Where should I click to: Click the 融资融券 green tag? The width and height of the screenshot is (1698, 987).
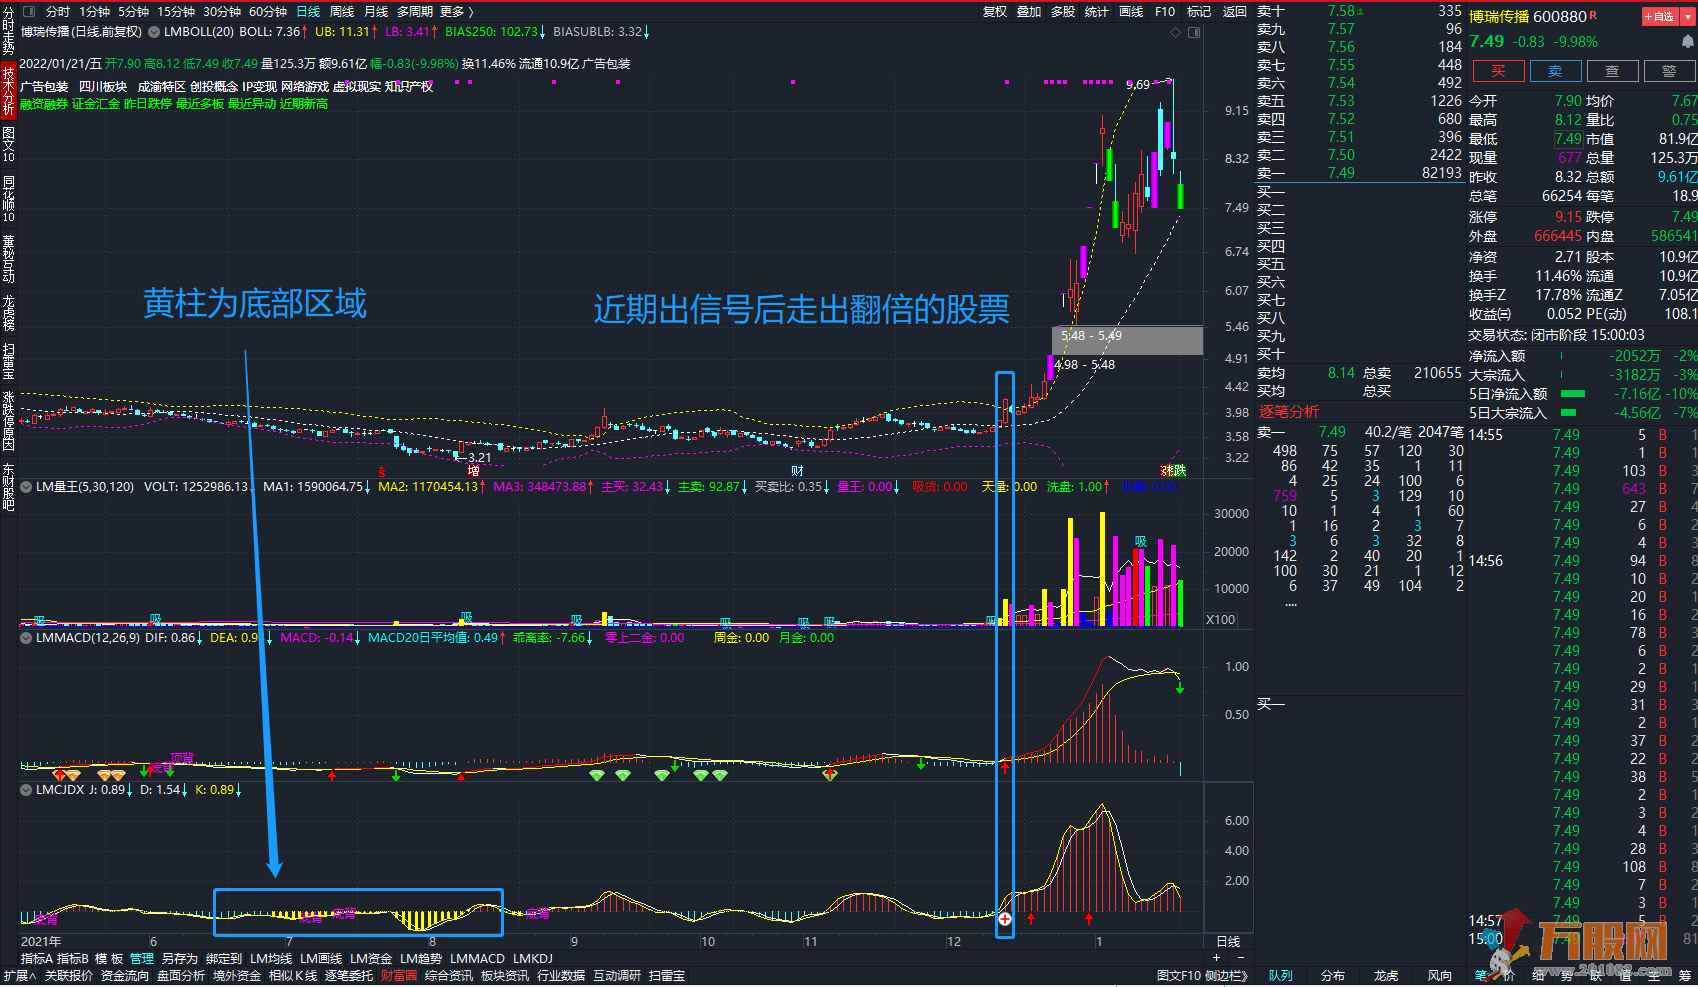tap(44, 104)
